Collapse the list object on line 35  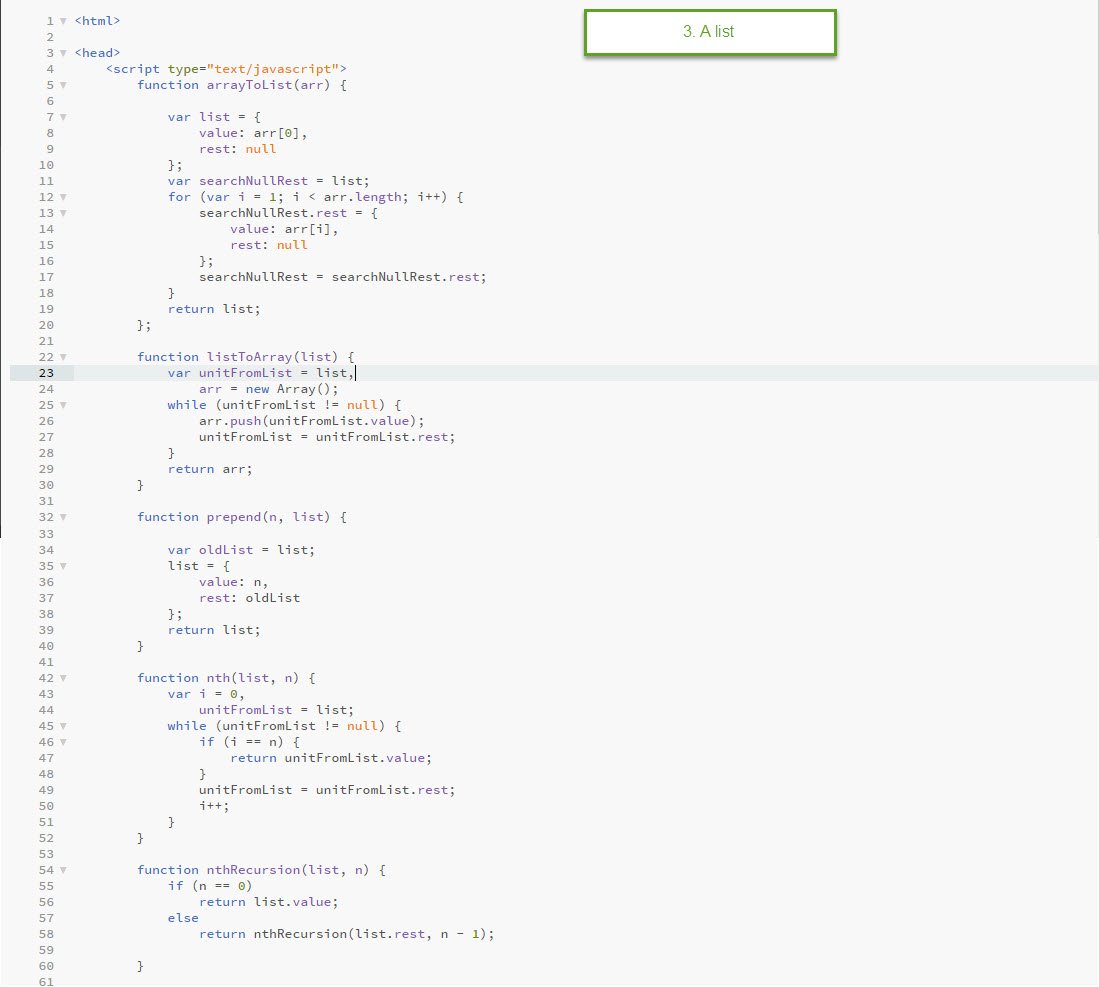(63, 566)
